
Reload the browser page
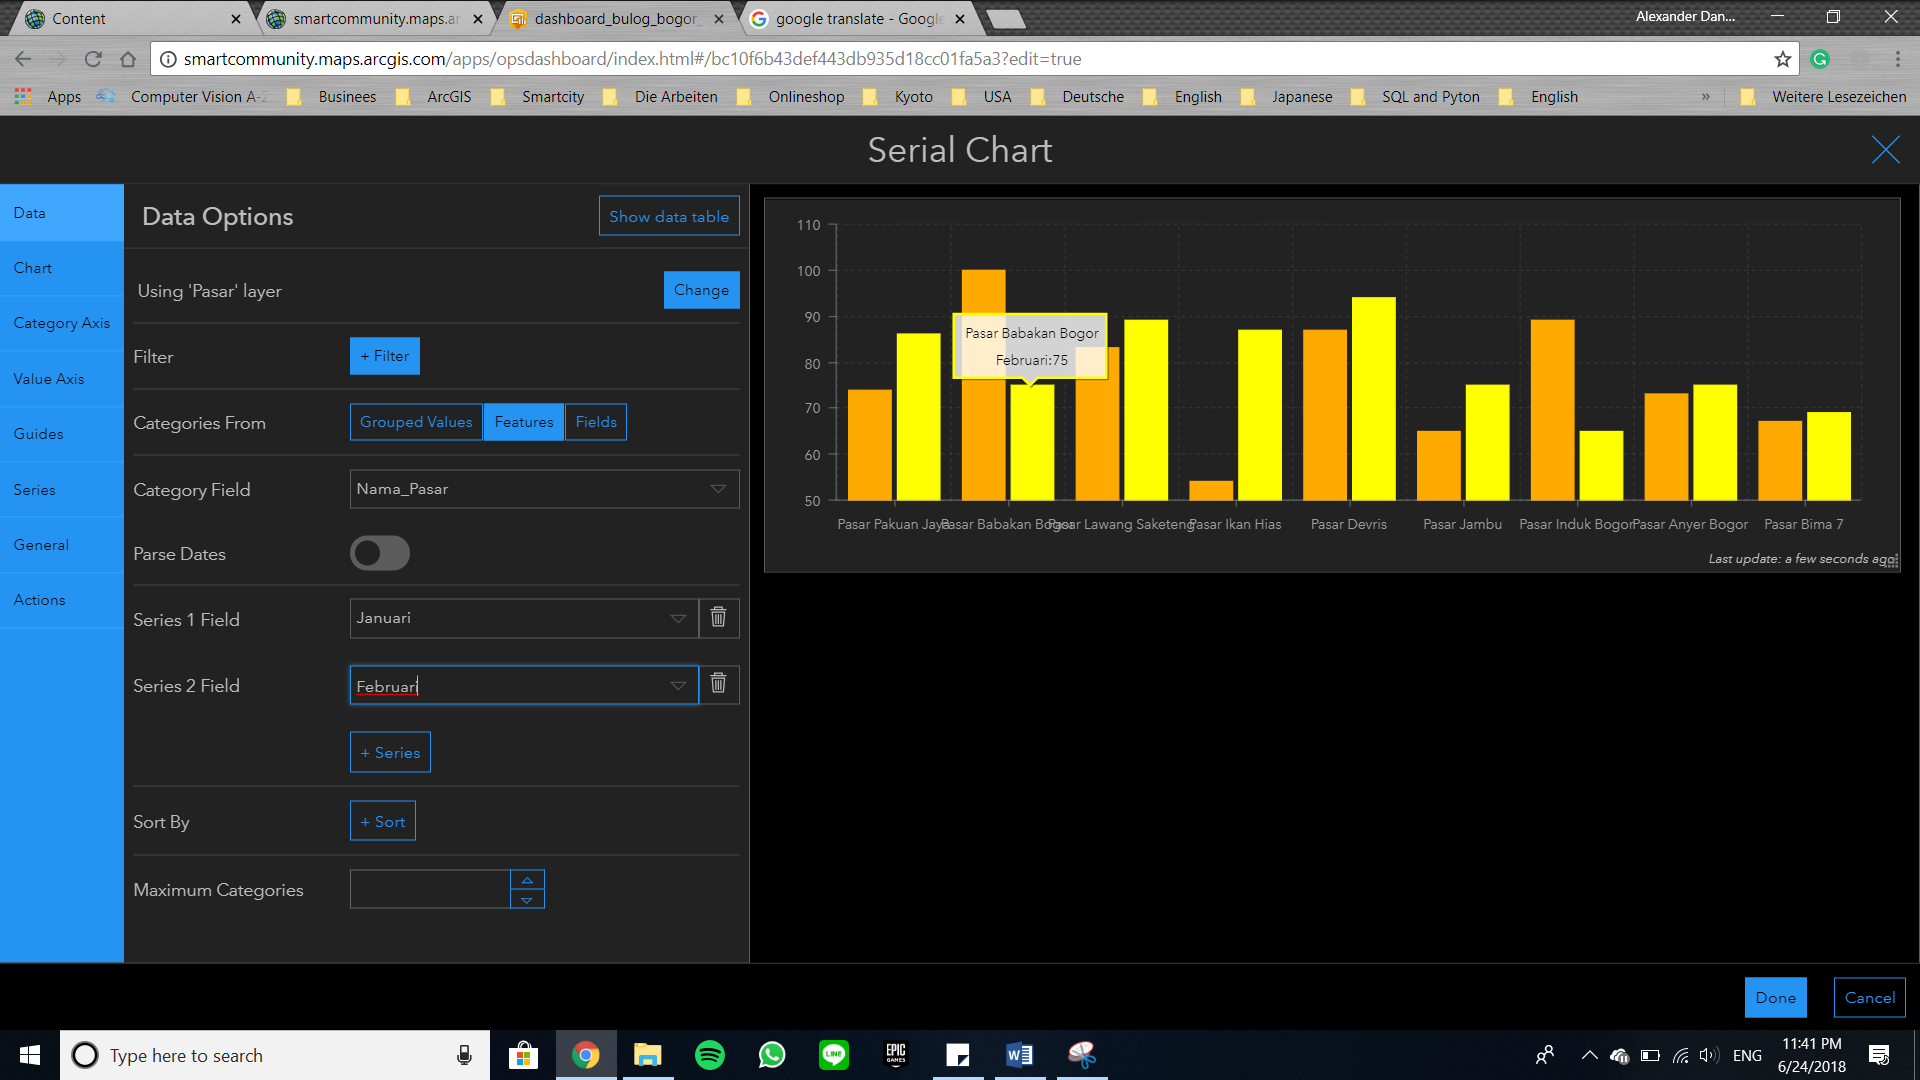93,59
